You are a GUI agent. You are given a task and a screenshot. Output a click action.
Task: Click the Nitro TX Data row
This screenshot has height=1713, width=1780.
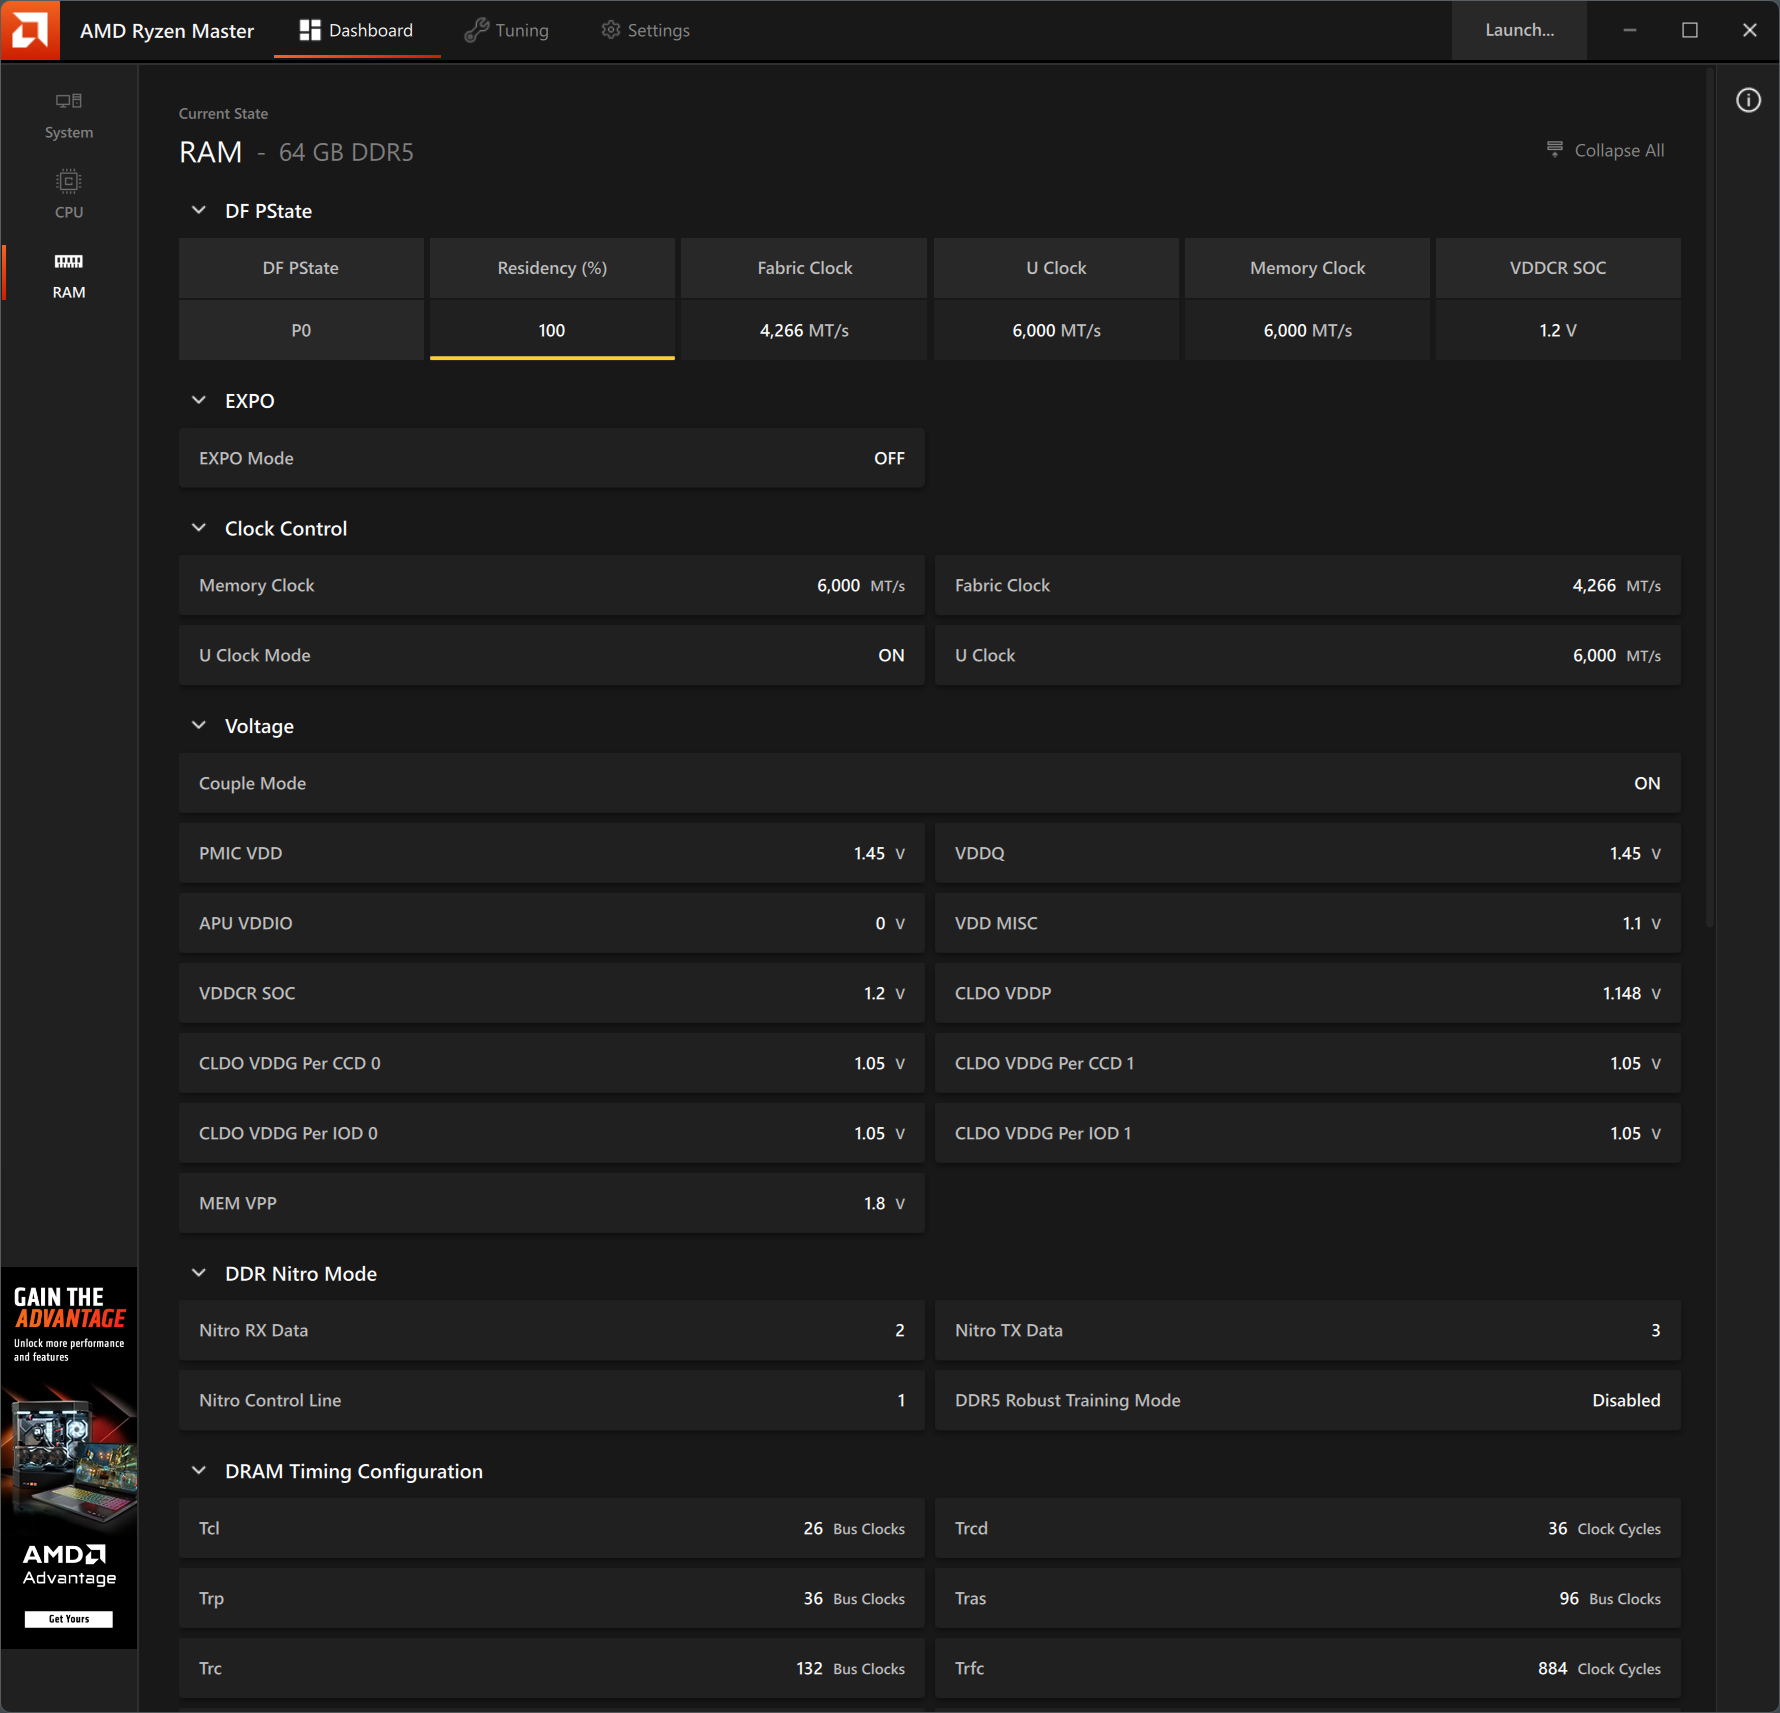click(x=1308, y=1330)
